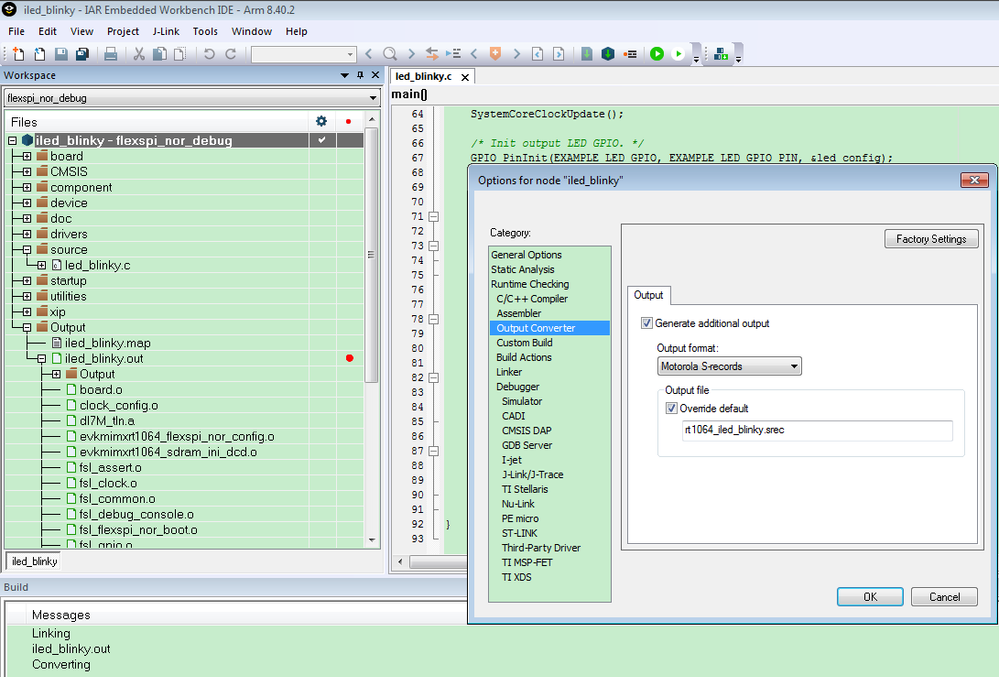Select Linker in the Category list
999x677 pixels.
pos(509,372)
